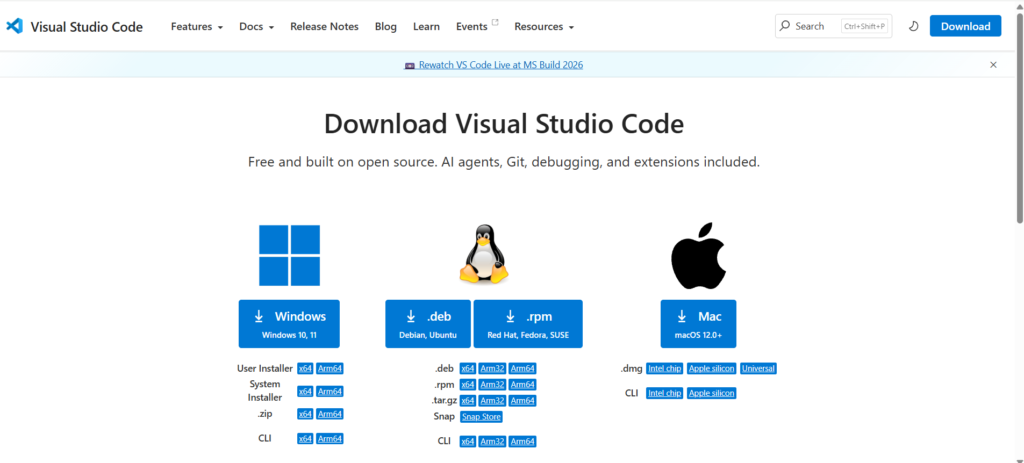Download Linux .tar.gz Arm32 archive
1024x463 pixels.
point(492,400)
